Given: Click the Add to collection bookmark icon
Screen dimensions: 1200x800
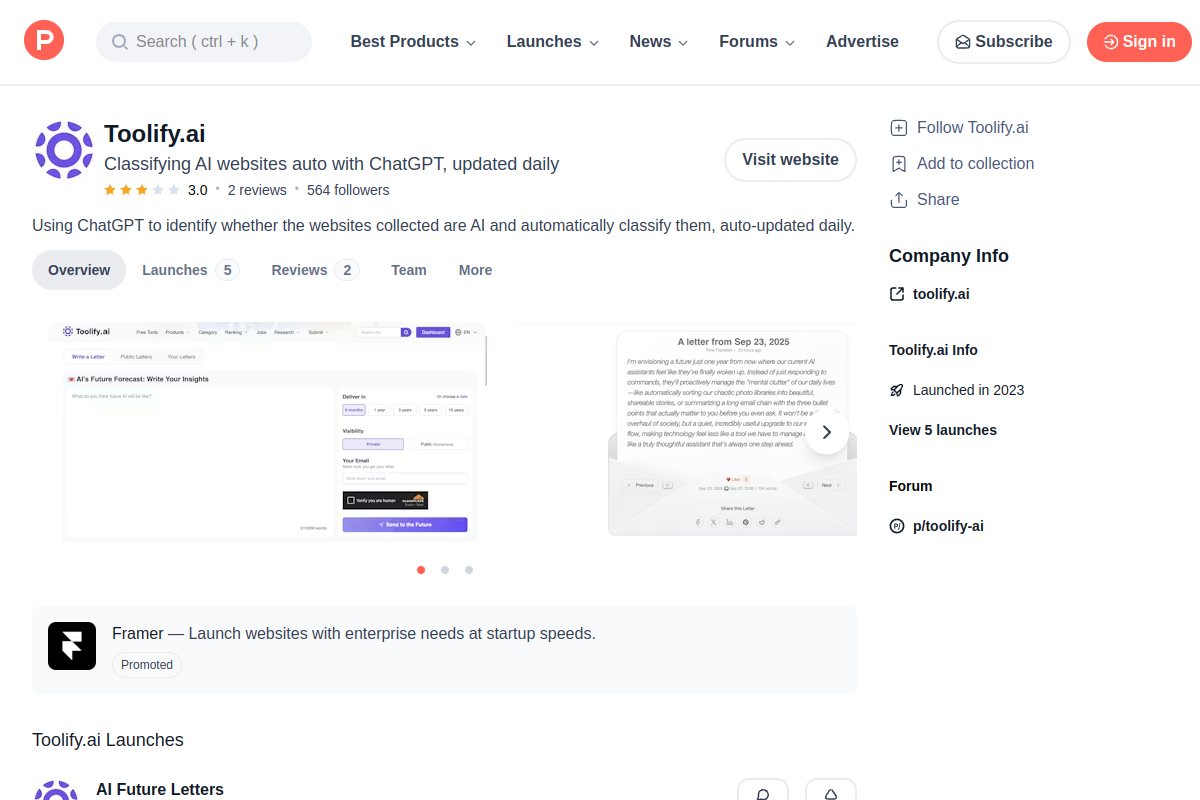Looking at the screenshot, I should (897, 163).
